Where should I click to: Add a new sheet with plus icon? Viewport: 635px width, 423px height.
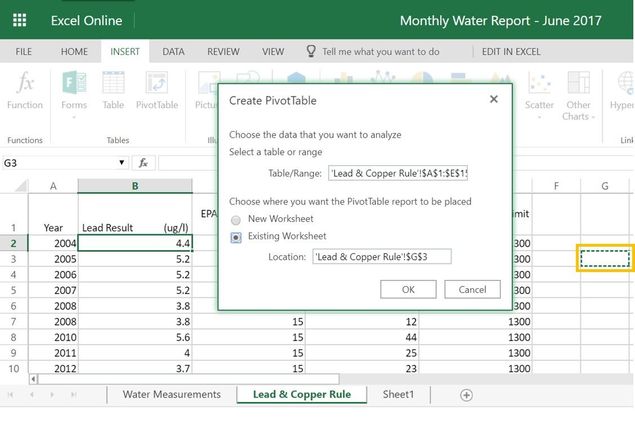tap(466, 395)
